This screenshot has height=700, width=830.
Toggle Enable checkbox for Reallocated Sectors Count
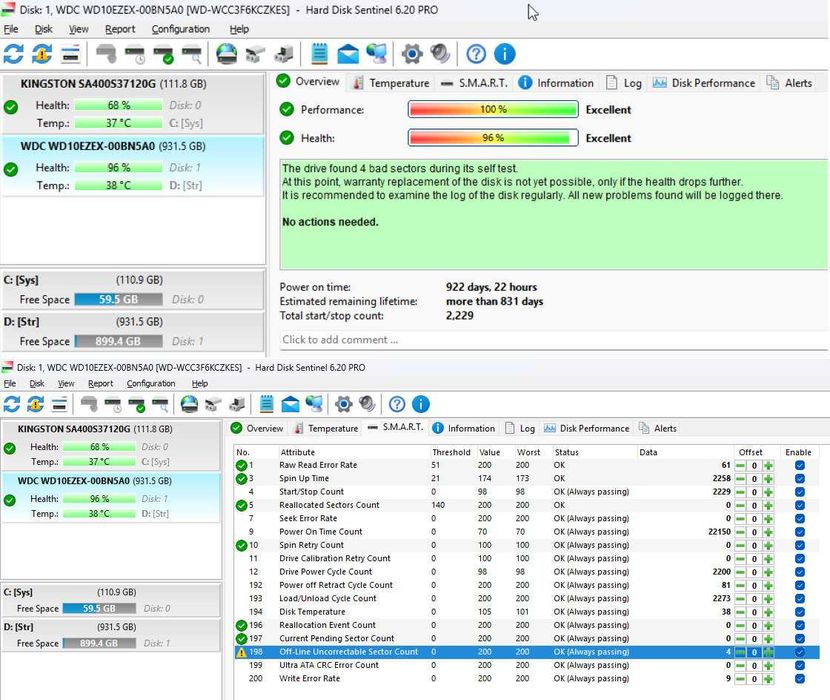click(799, 505)
